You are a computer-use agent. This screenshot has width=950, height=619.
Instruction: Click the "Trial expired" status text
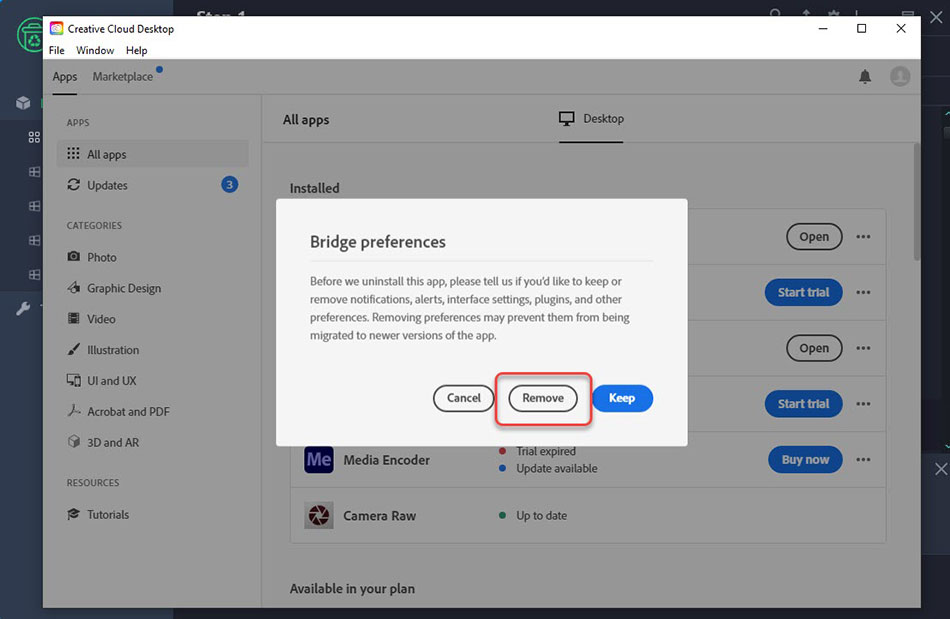tap(546, 451)
